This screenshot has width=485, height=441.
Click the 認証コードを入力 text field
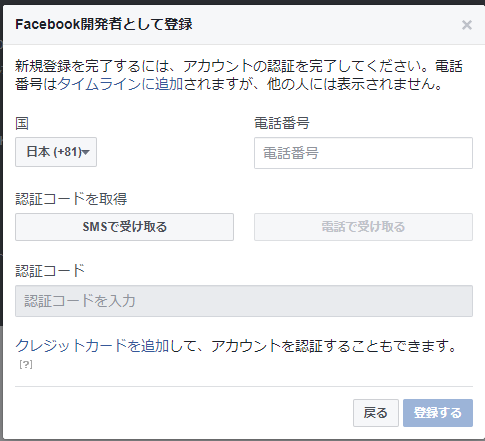[x=244, y=301]
